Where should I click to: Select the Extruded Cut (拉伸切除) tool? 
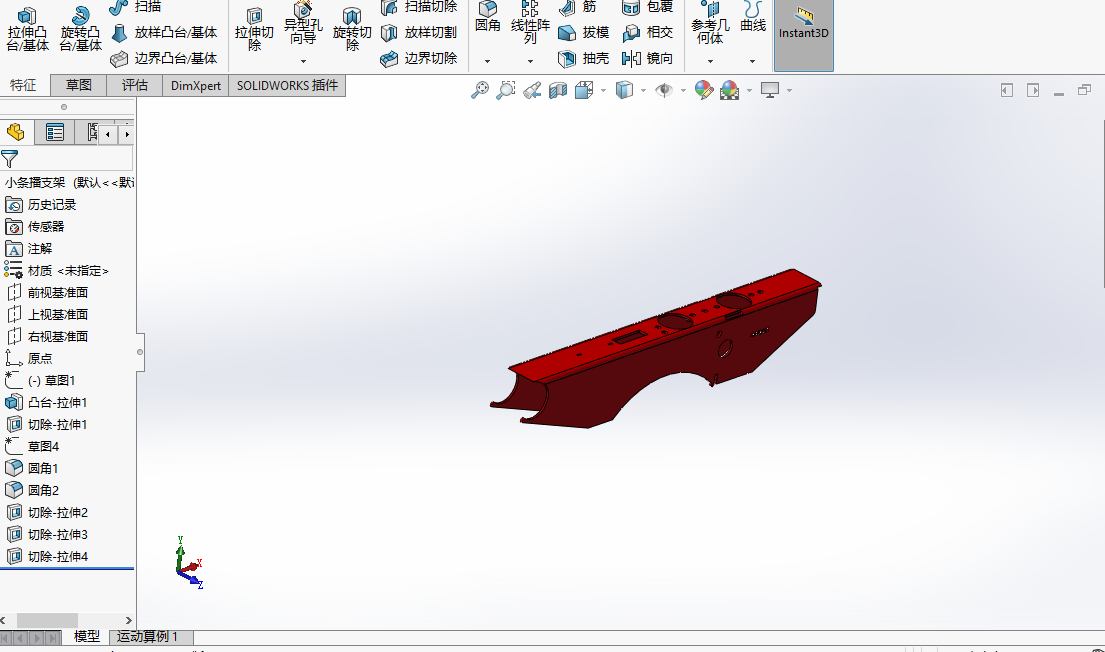click(254, 30)
